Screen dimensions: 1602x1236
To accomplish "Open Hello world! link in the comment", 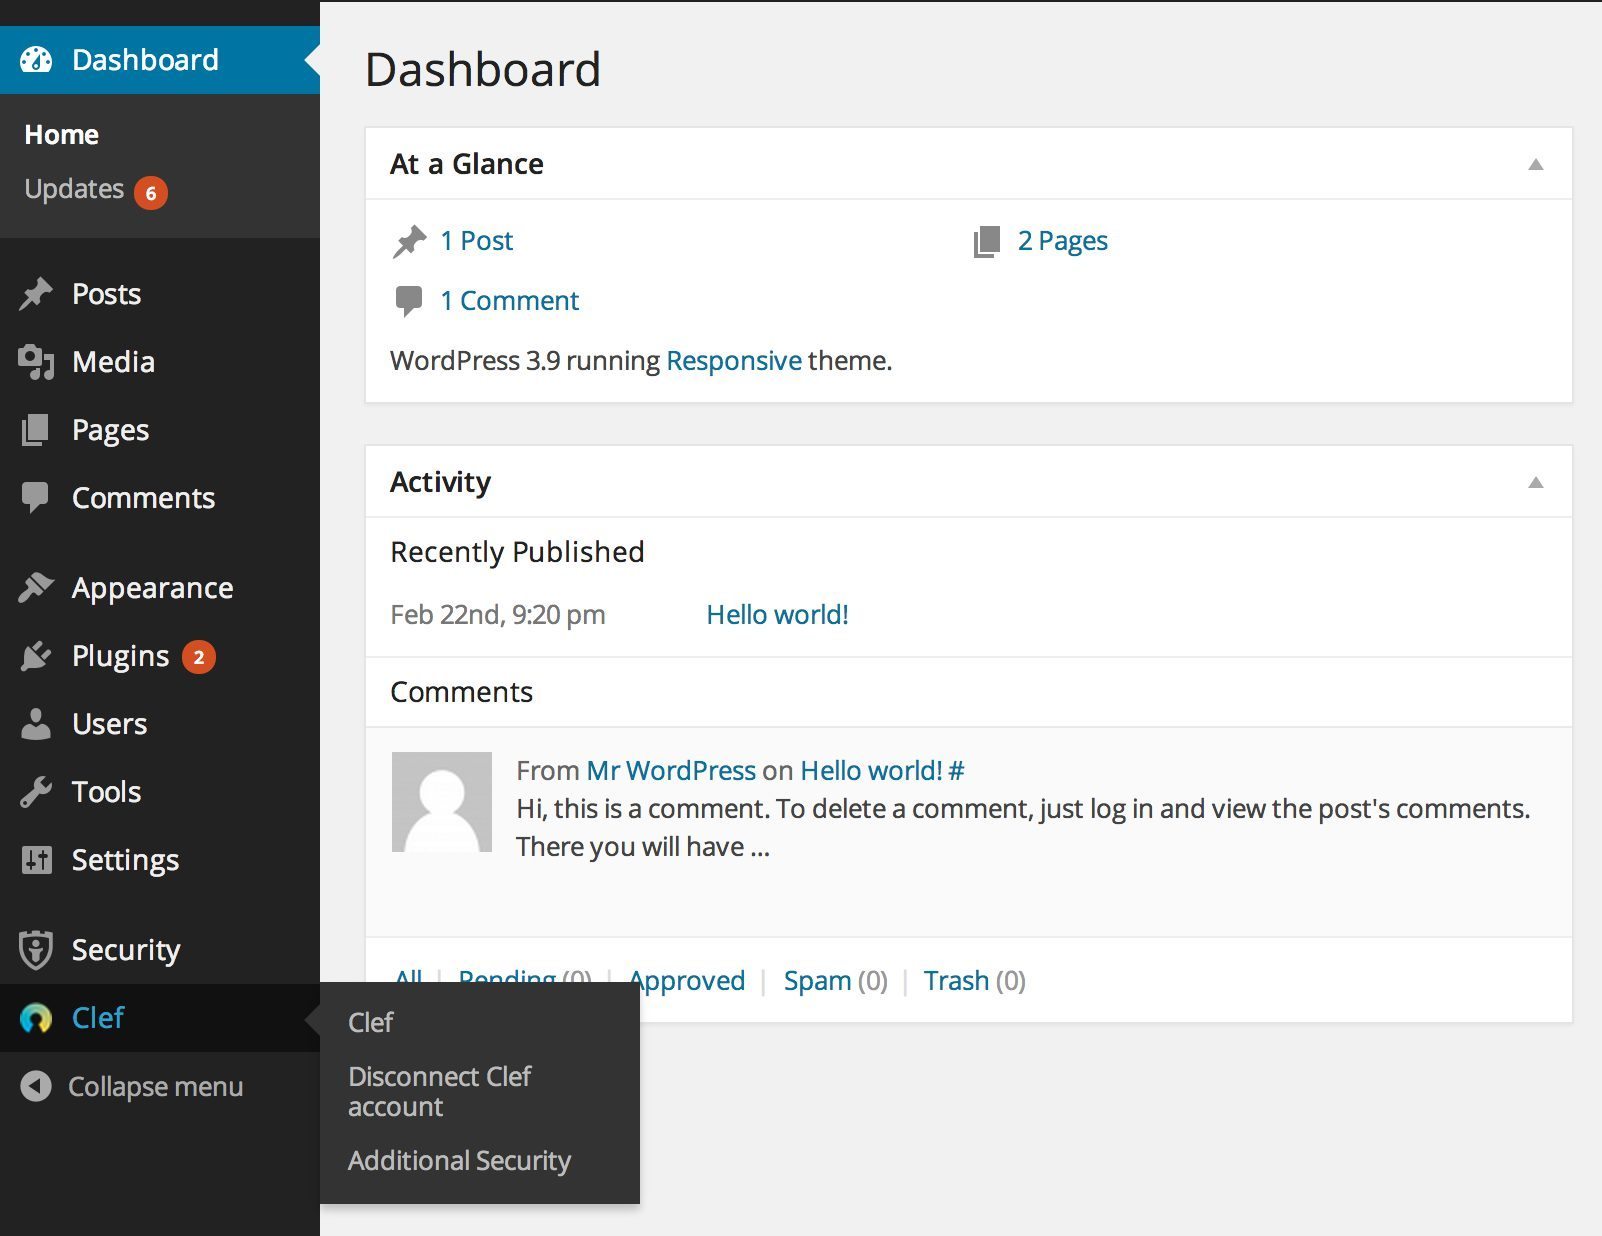I will tap(871, 771).
